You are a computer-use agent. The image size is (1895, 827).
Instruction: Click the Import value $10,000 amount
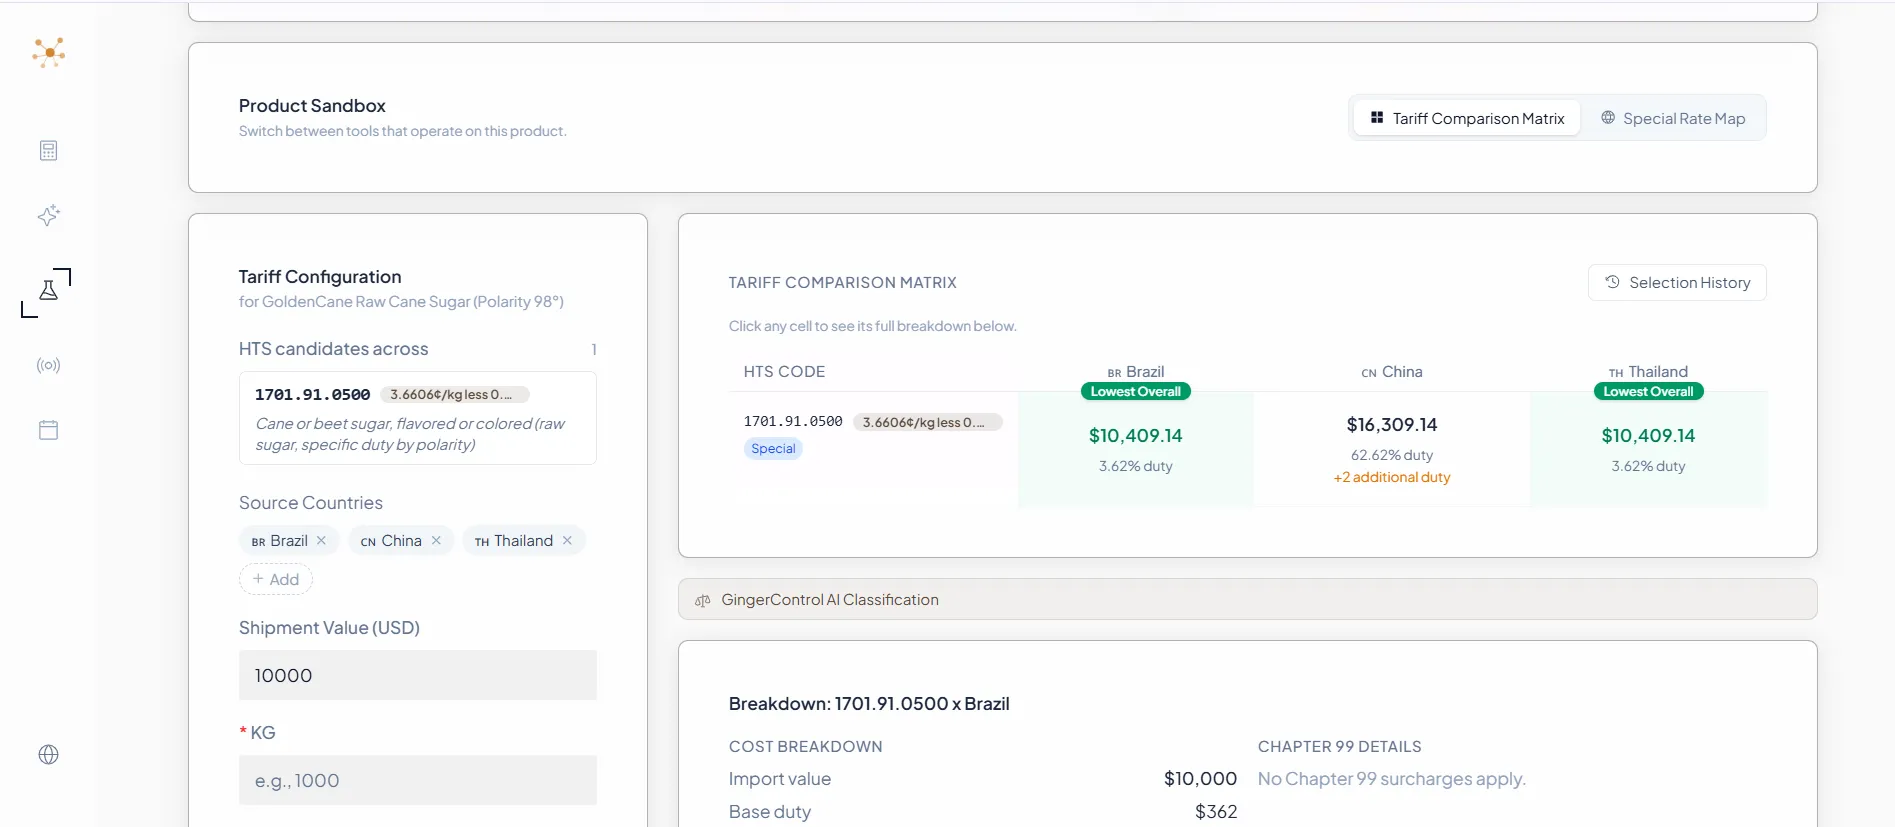(x=1200, y=778)
